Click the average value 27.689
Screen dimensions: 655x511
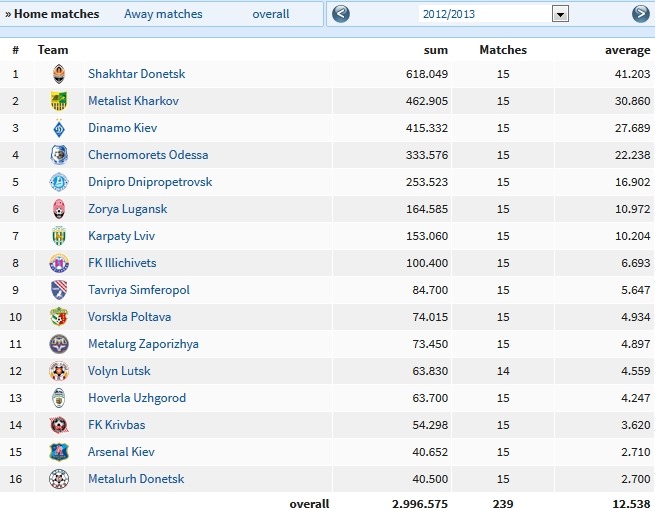[632, 128]
